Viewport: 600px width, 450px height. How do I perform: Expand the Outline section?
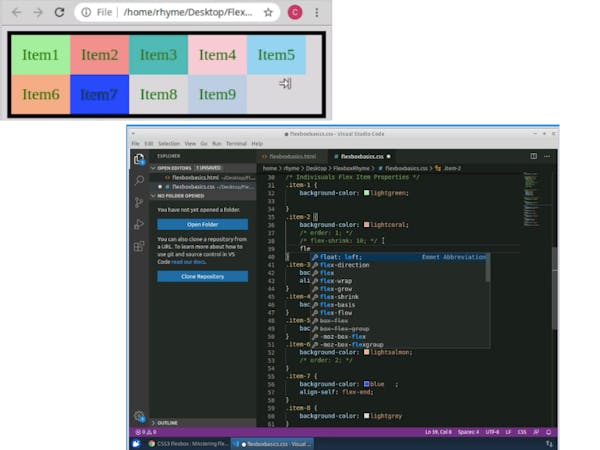pos(203,423)
